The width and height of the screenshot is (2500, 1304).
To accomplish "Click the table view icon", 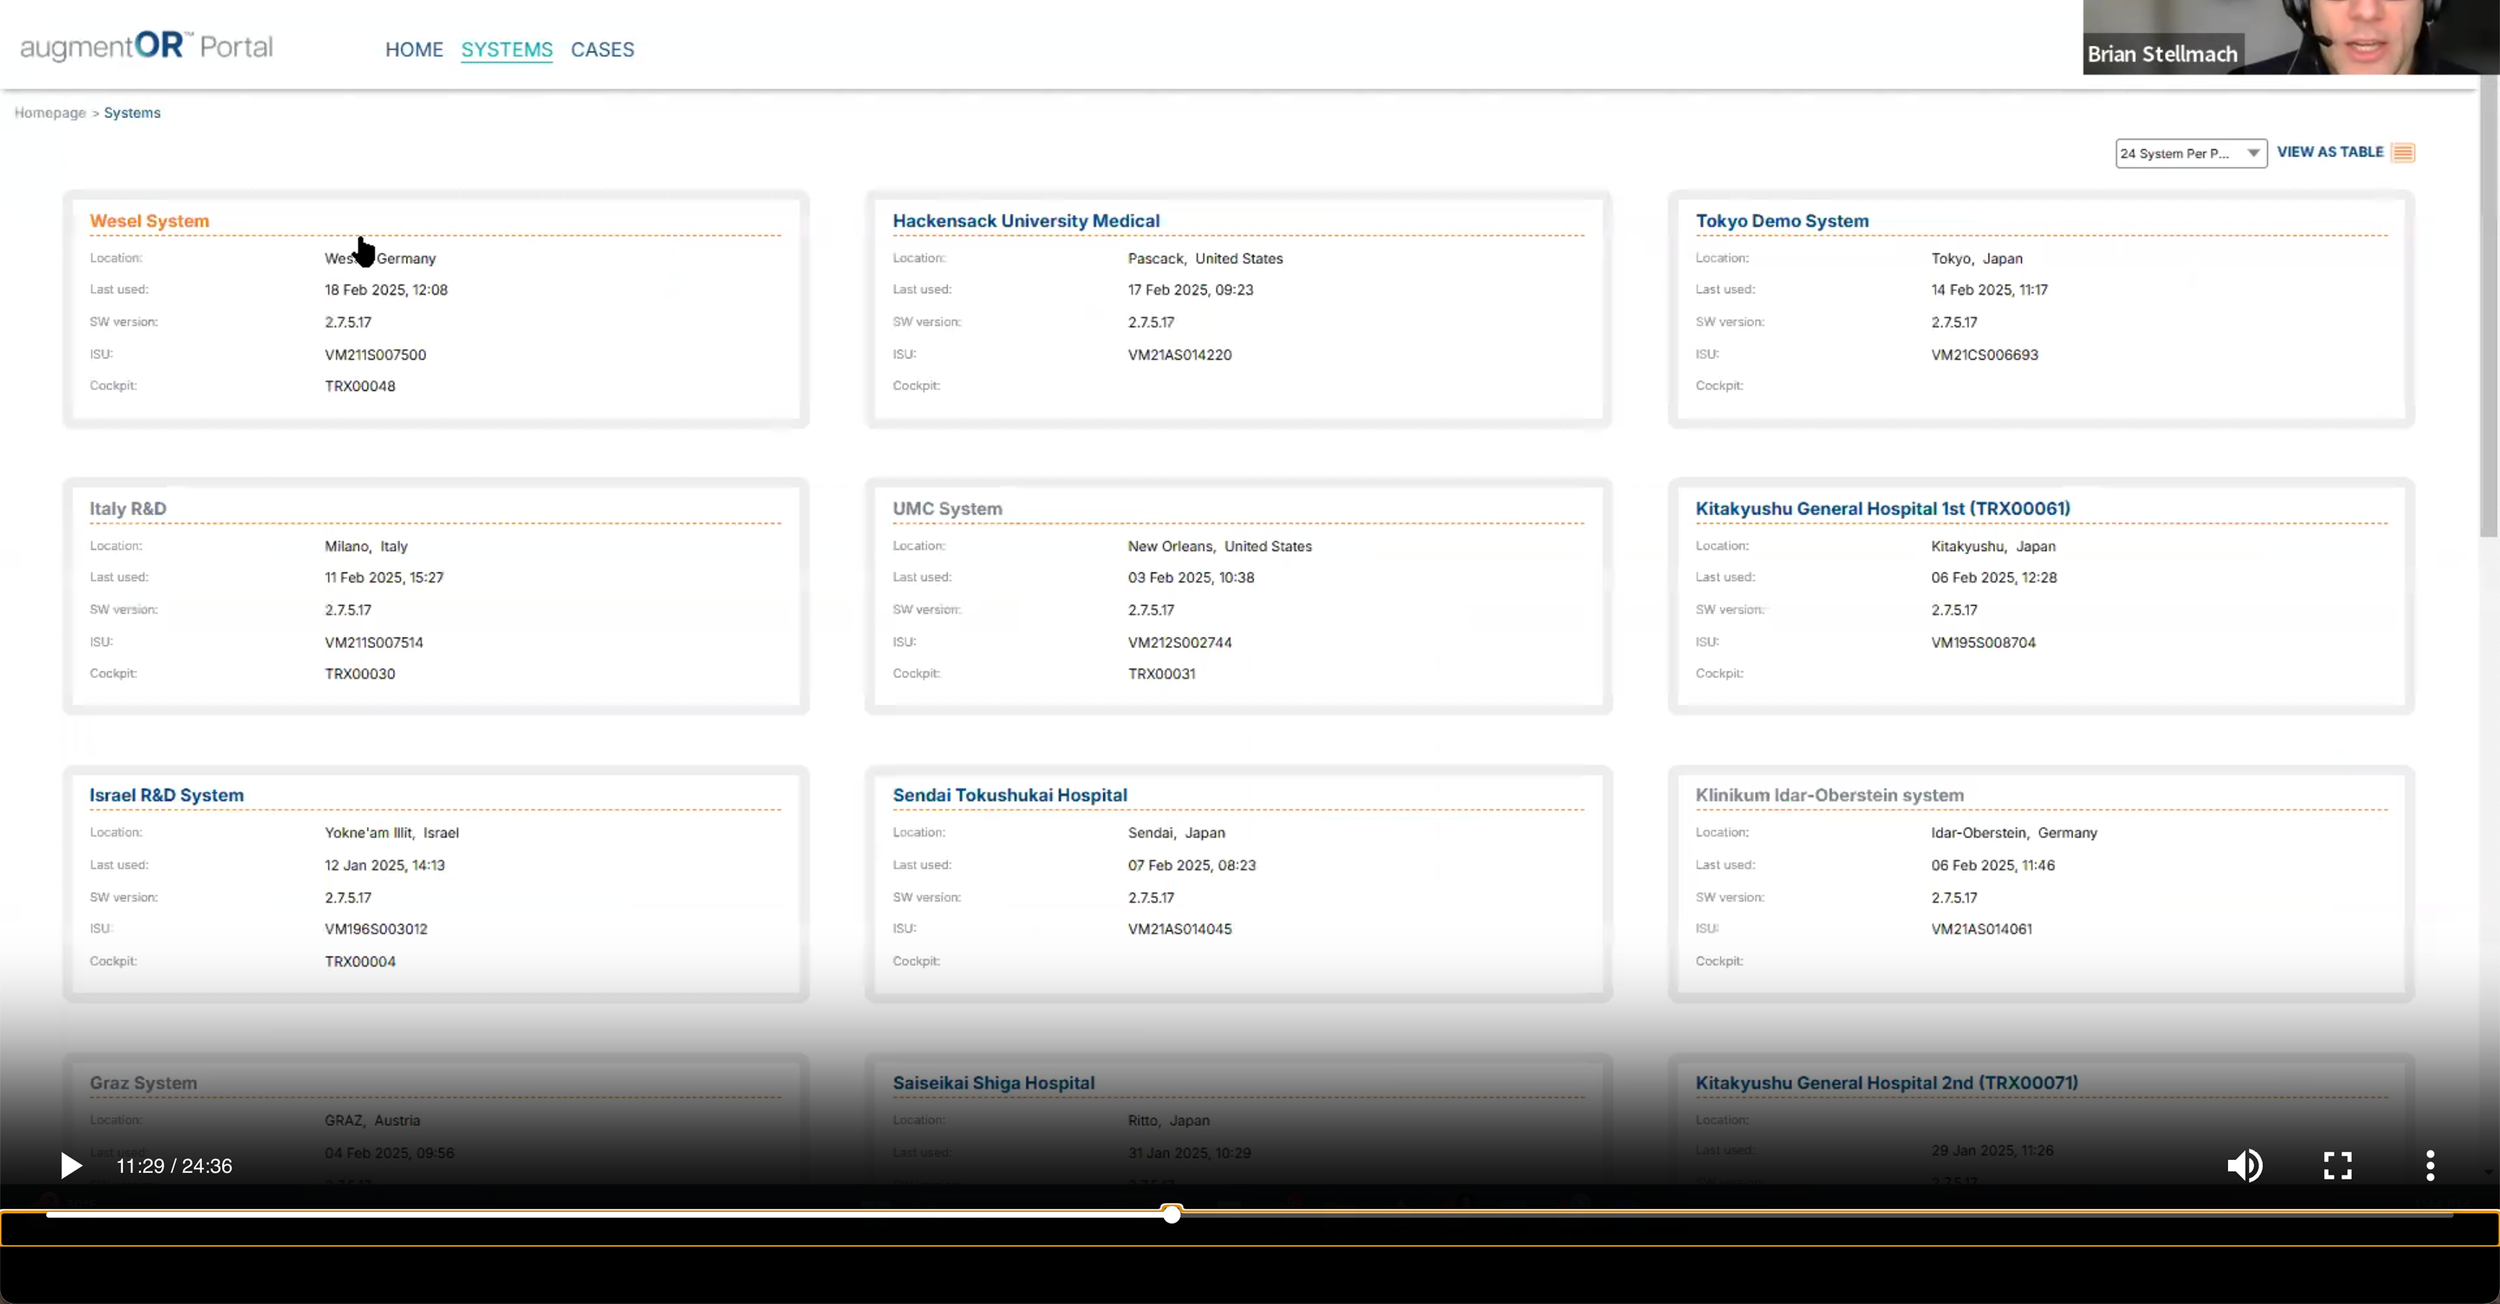I will tap(2404, 152).
